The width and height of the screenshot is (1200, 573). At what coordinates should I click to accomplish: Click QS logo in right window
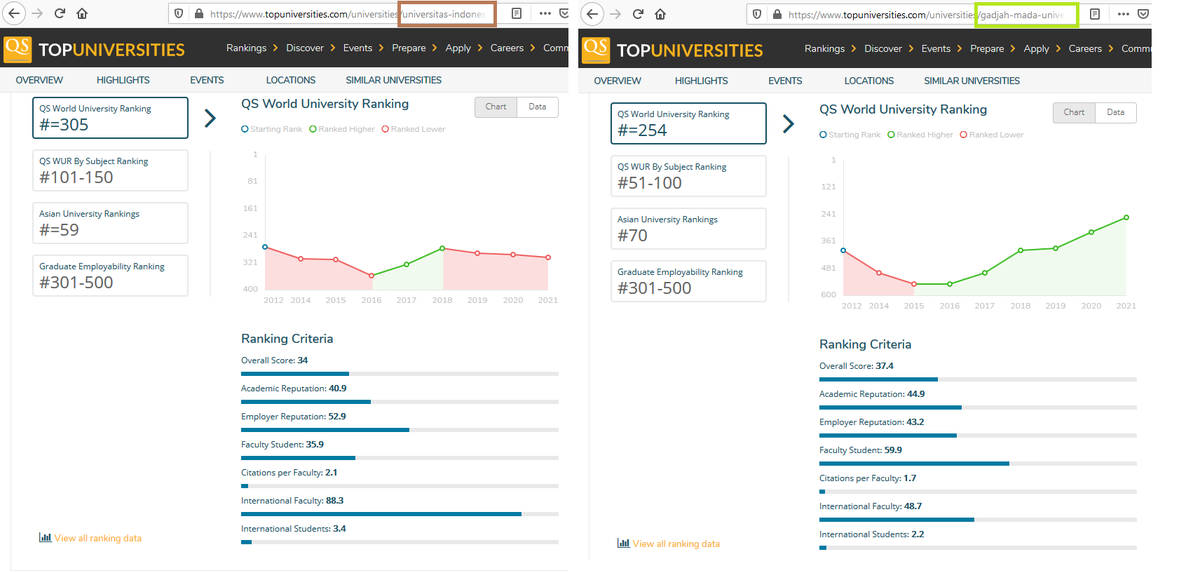(595, 49)
